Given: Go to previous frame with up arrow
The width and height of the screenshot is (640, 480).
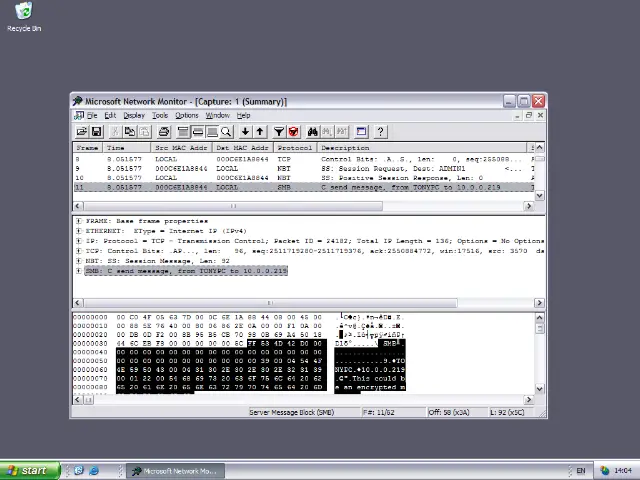Looking at the screenshot, I should (260, 131).
